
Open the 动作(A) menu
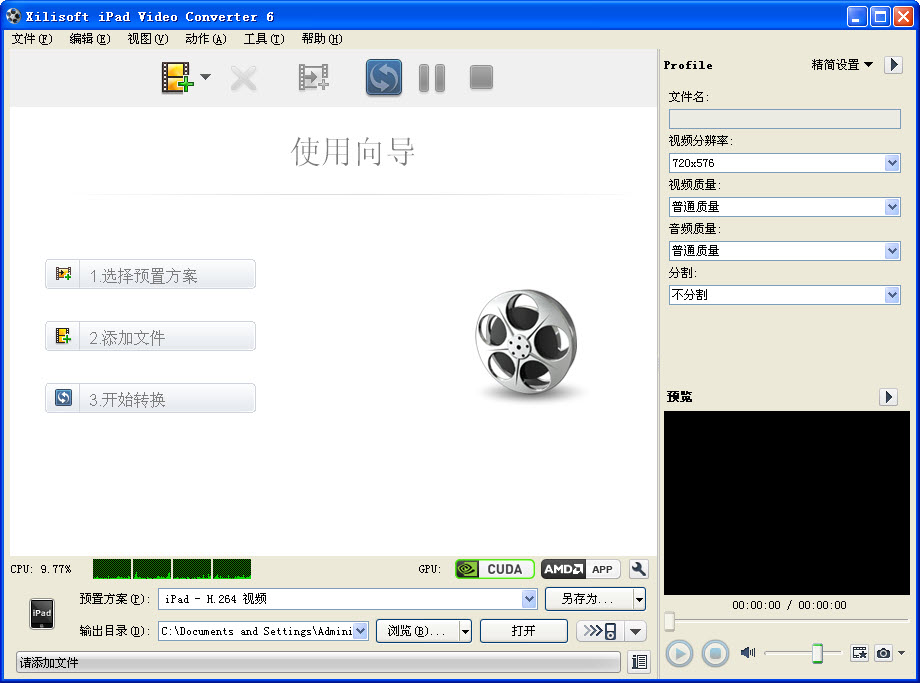coord(205,39)
